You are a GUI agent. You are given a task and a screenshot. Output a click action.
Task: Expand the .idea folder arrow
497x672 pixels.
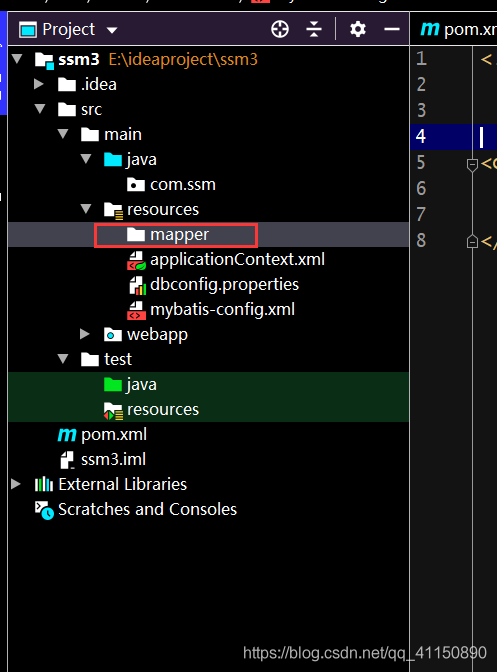click(39, 84)
